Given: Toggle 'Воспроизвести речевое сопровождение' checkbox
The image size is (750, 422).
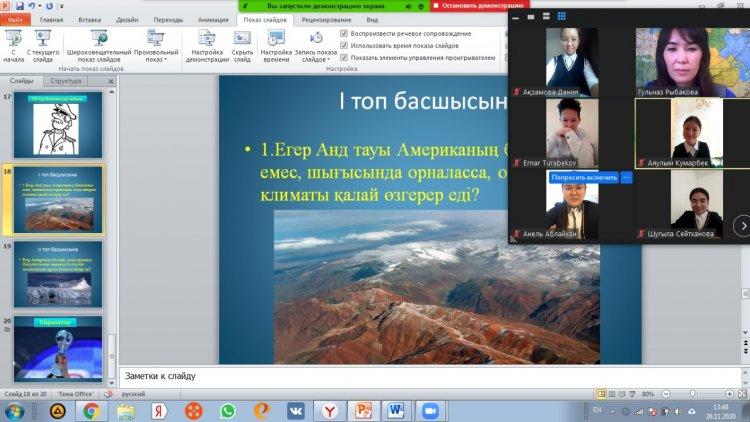Looking at the screenshot, I should [x=344, y=33].
